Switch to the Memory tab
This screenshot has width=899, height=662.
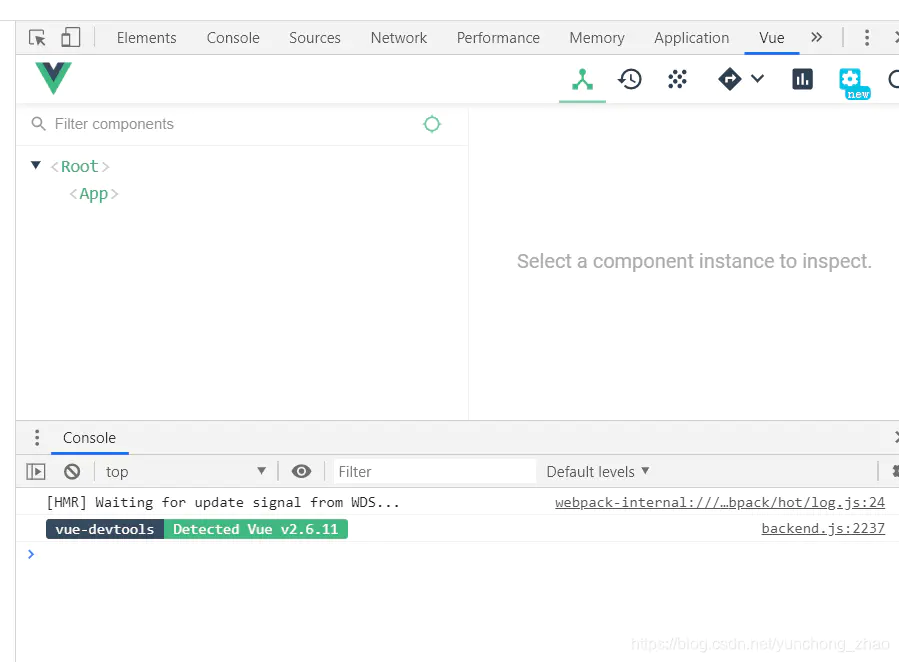[596, 38]
